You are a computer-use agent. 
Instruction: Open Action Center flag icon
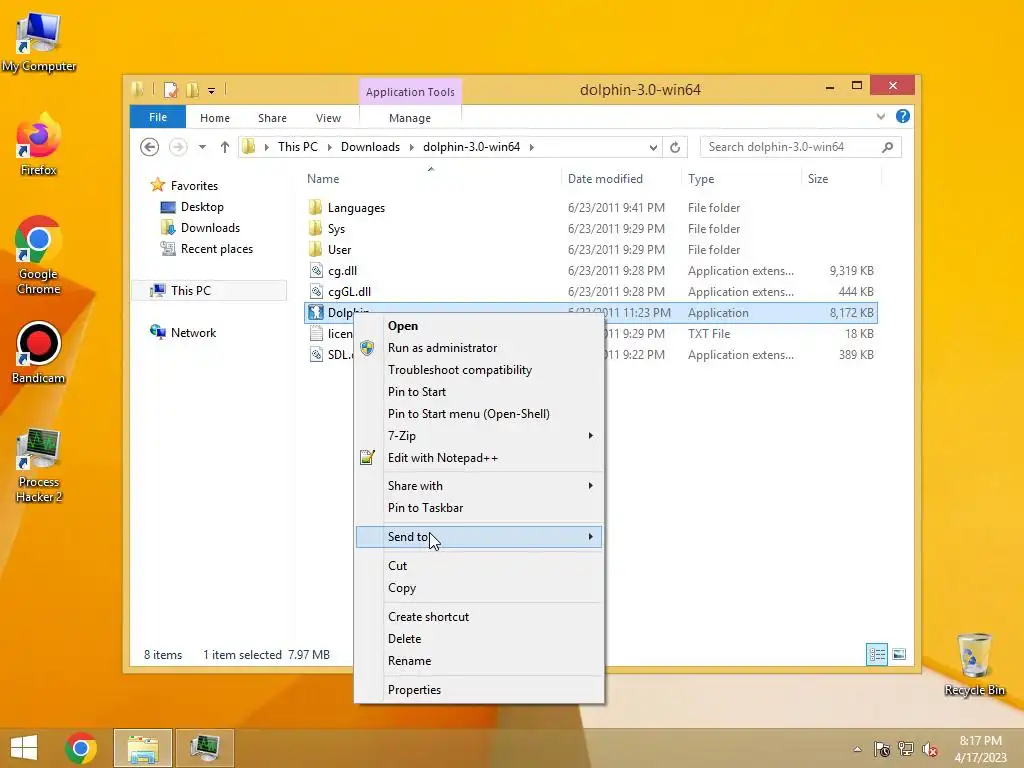(882, 749)
